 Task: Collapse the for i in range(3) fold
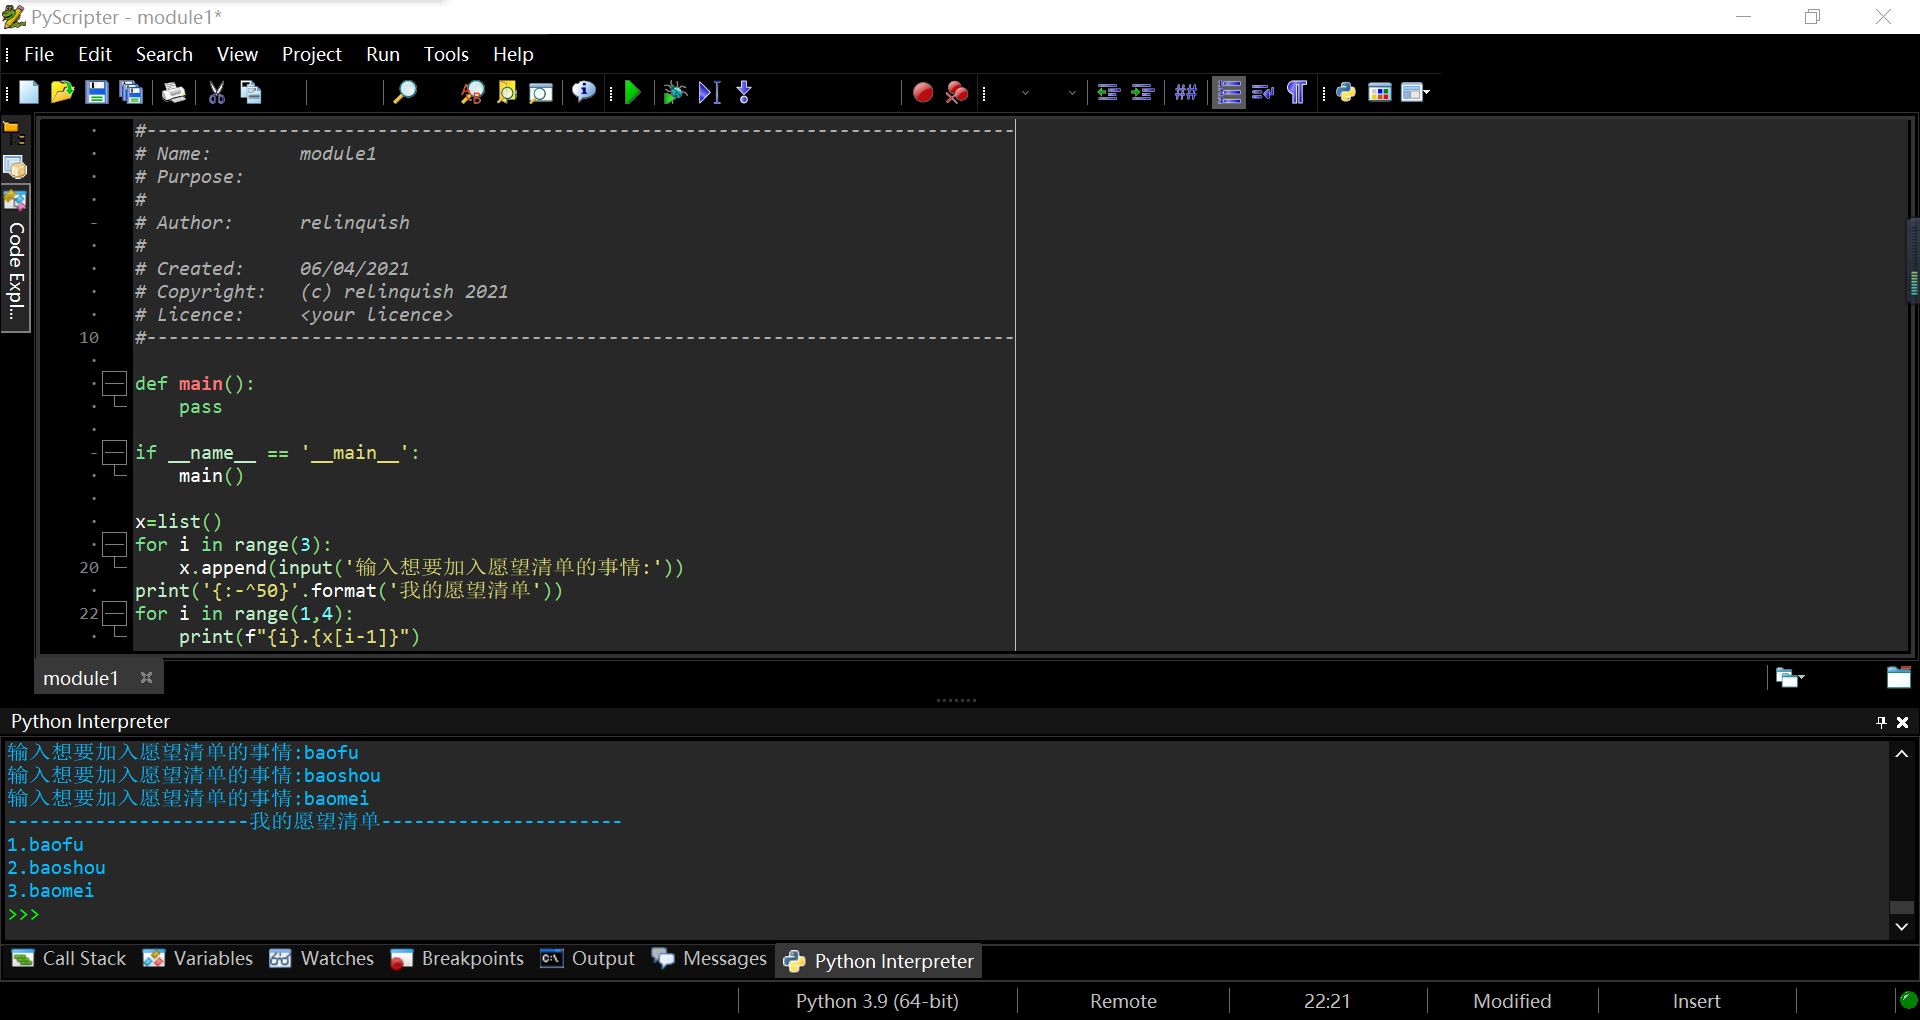115,544
